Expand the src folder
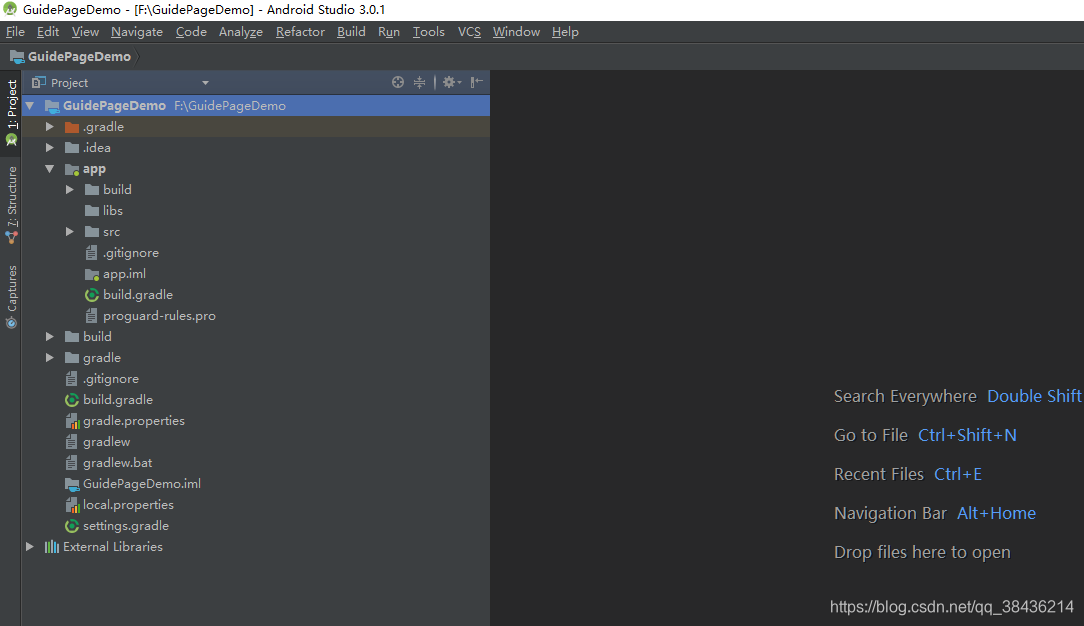The image size is (1084, 626). pyautogui.click(x=70, y=231)
